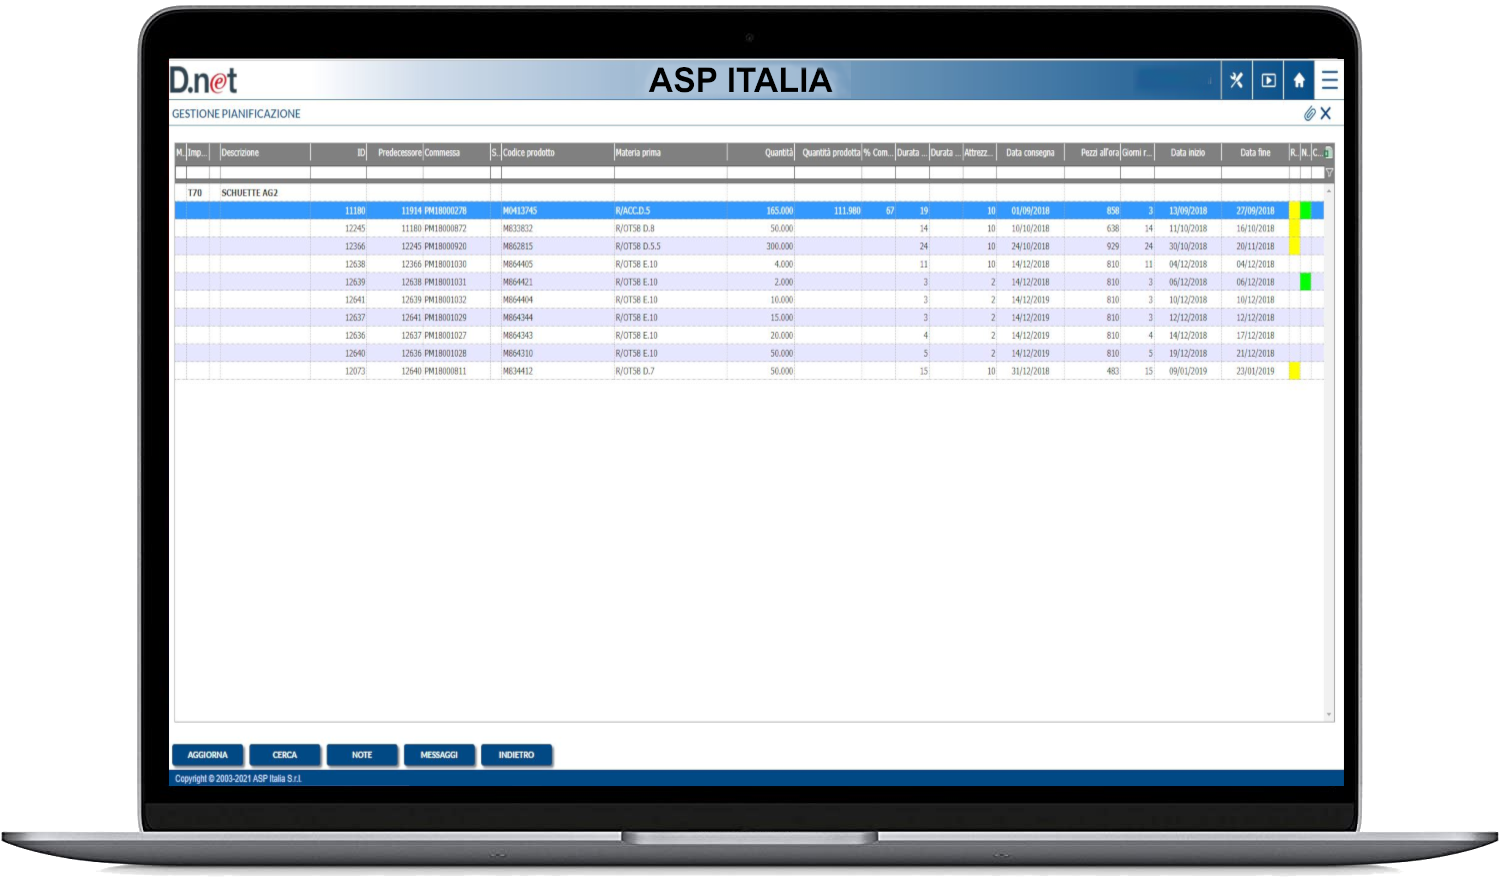The image size is (1500, 881).
Task: Sort by the Descrizione column header
Action: point(265,153)
